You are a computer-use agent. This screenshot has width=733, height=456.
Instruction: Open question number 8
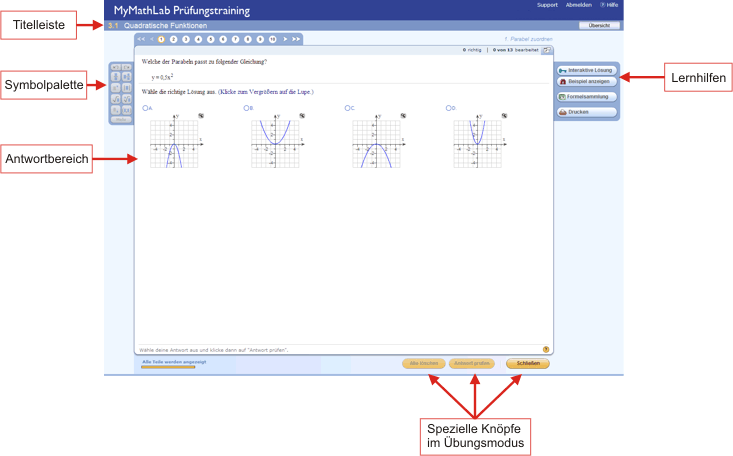tap(248, 39)
